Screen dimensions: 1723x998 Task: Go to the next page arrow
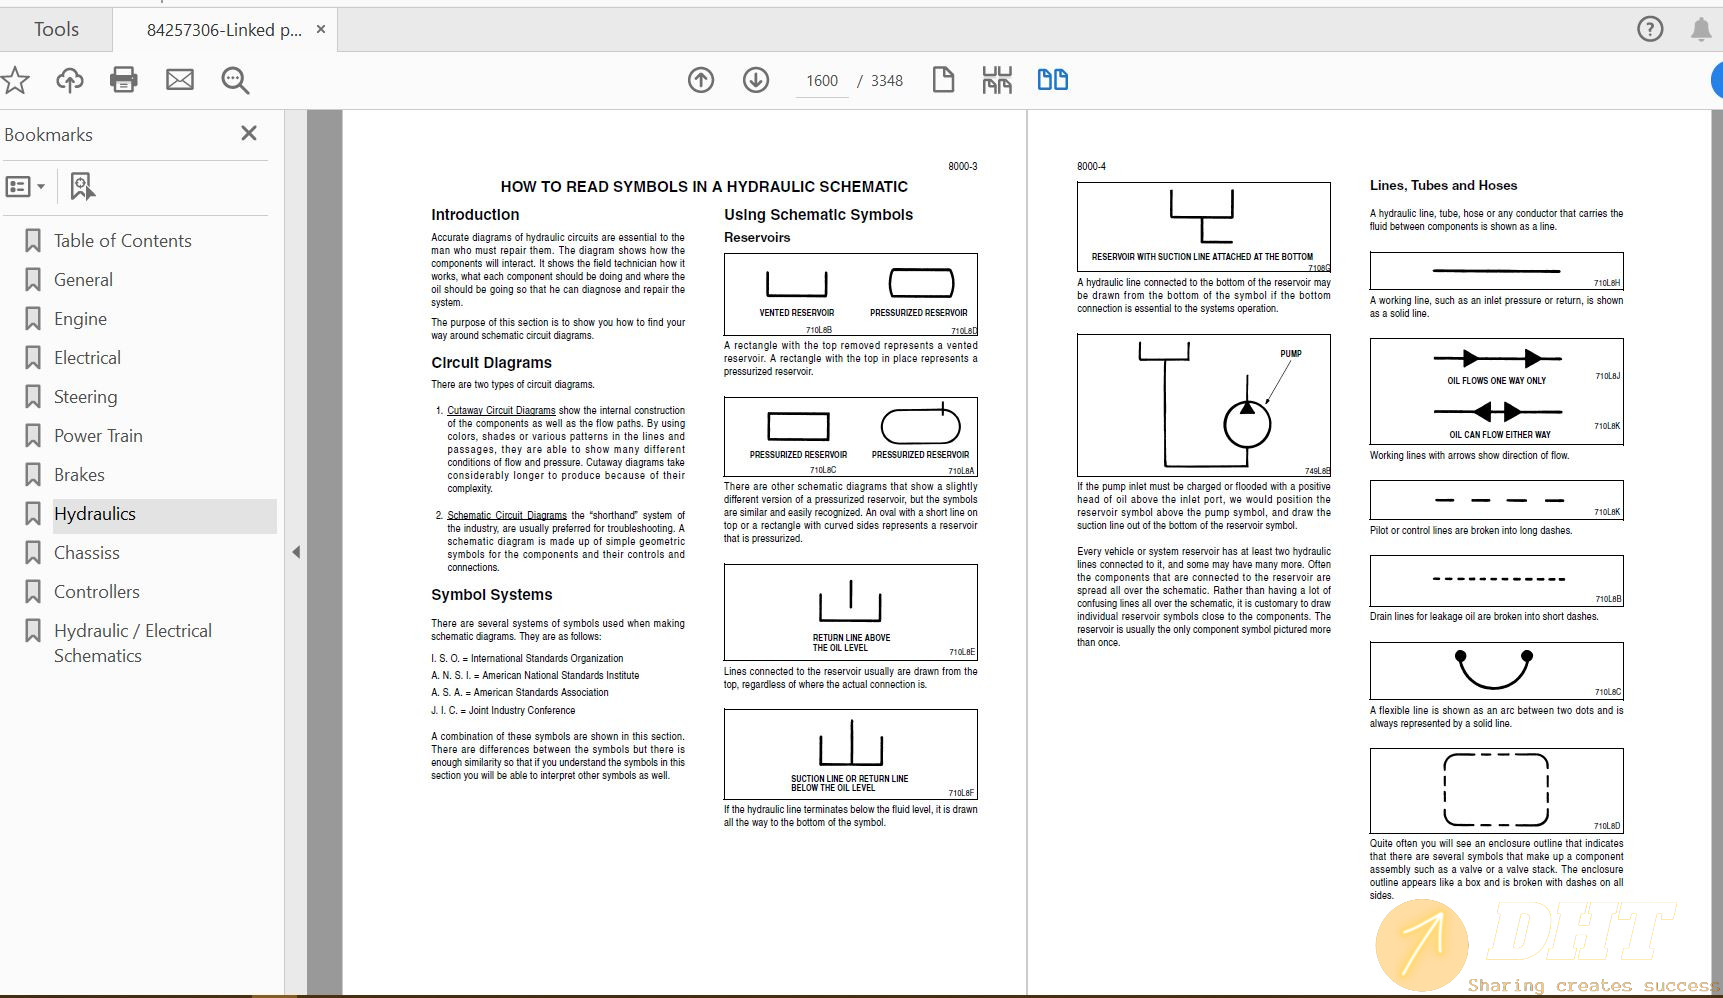[756, 80]
